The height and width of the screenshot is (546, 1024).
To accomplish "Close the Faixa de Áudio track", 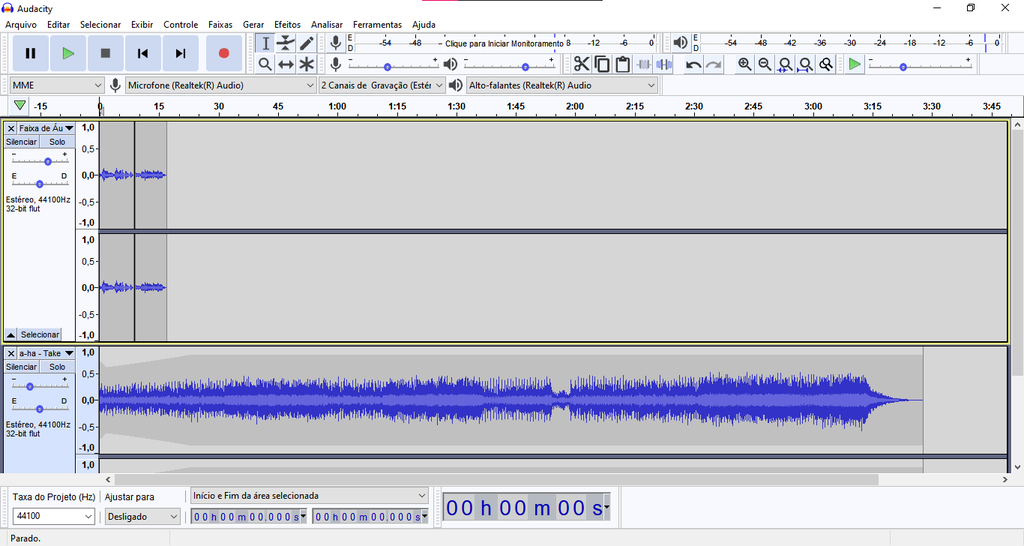I will [x=11, y=129].
